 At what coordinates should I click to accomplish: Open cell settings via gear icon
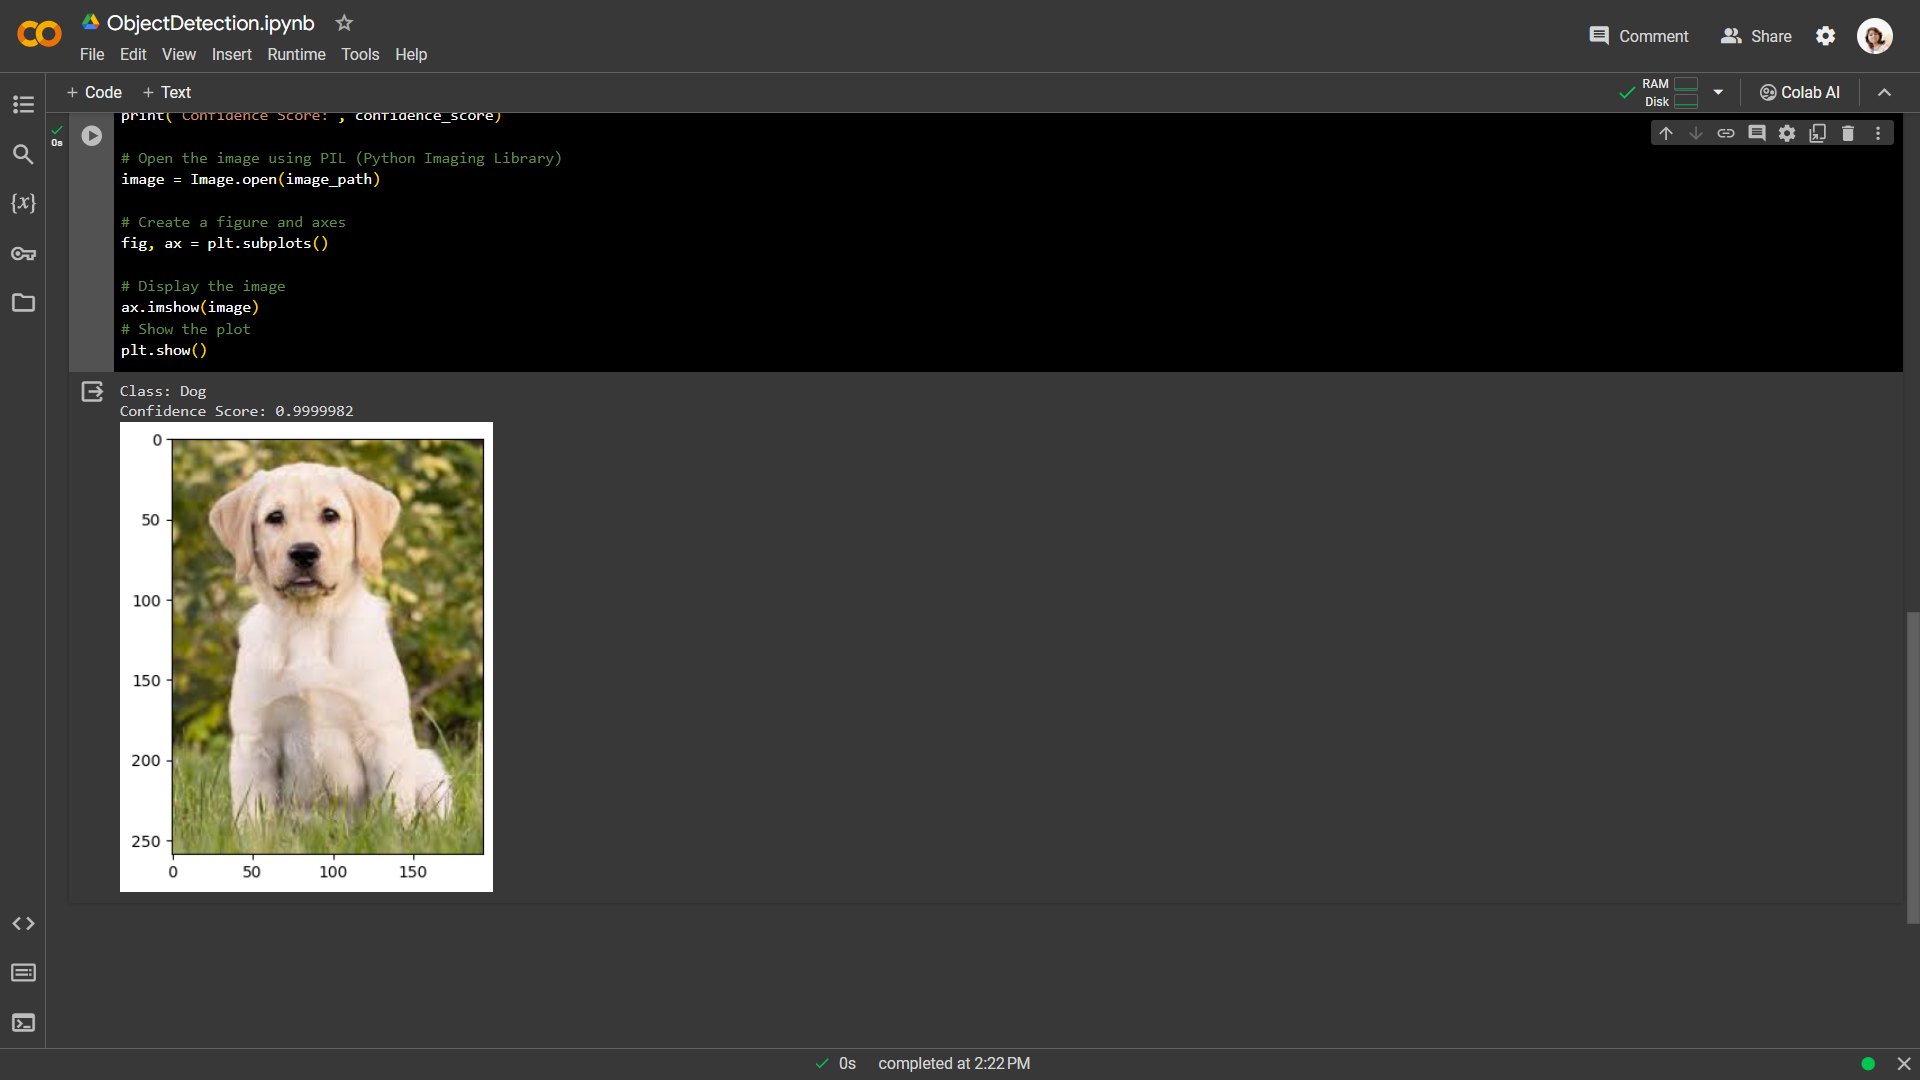click(1787, 132)
